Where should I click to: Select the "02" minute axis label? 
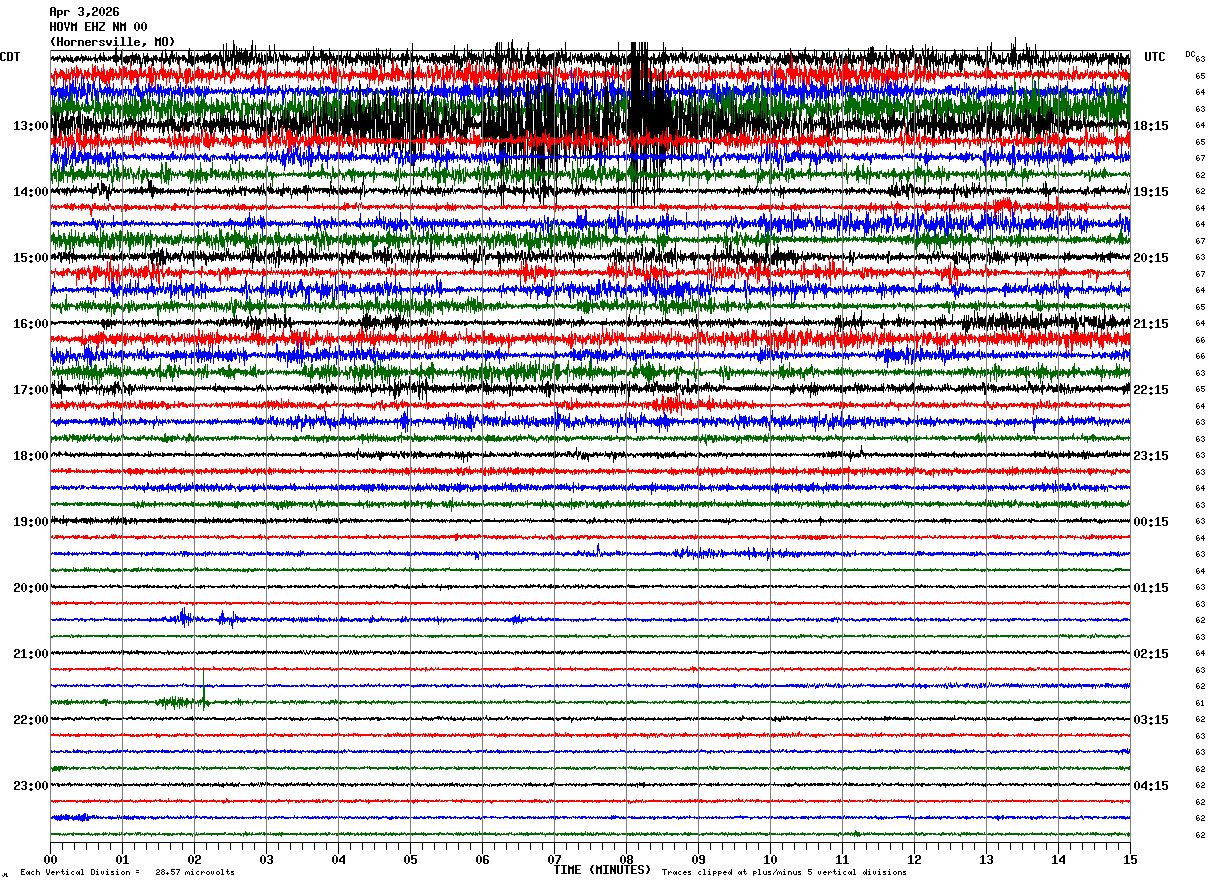click(x=194, y=859)
